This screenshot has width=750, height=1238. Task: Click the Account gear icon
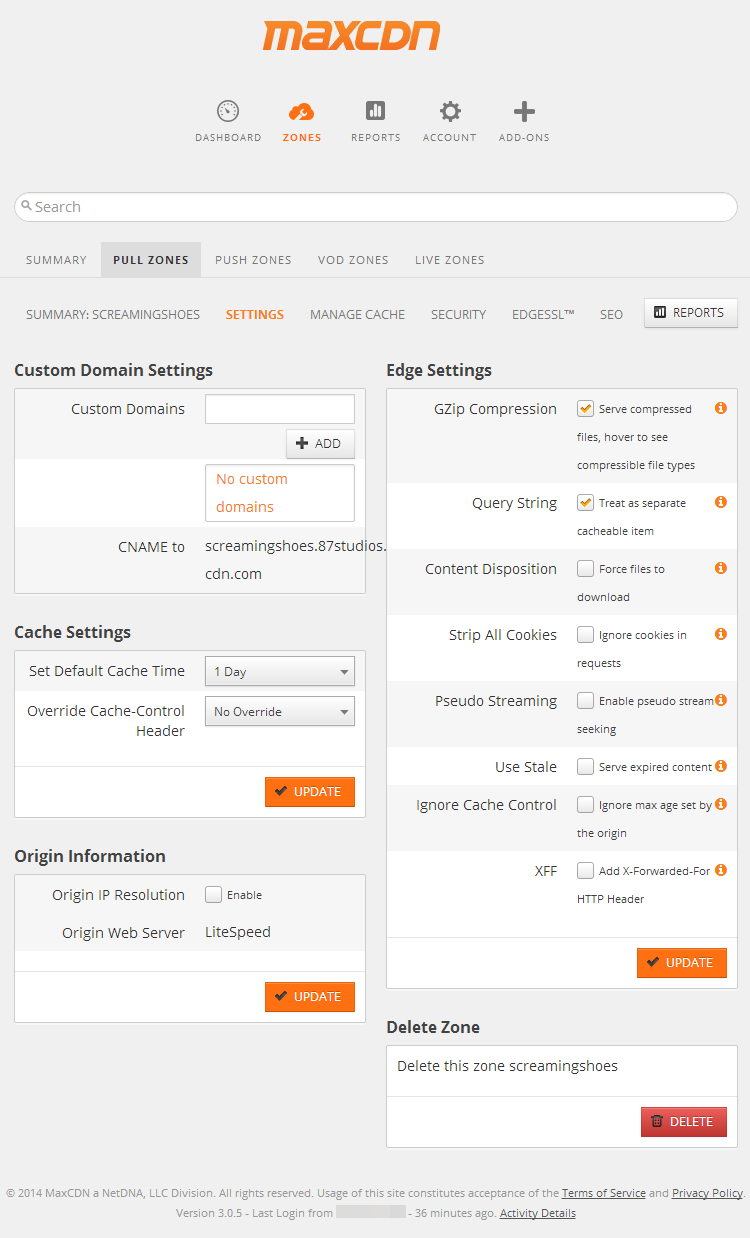(449, 110)
